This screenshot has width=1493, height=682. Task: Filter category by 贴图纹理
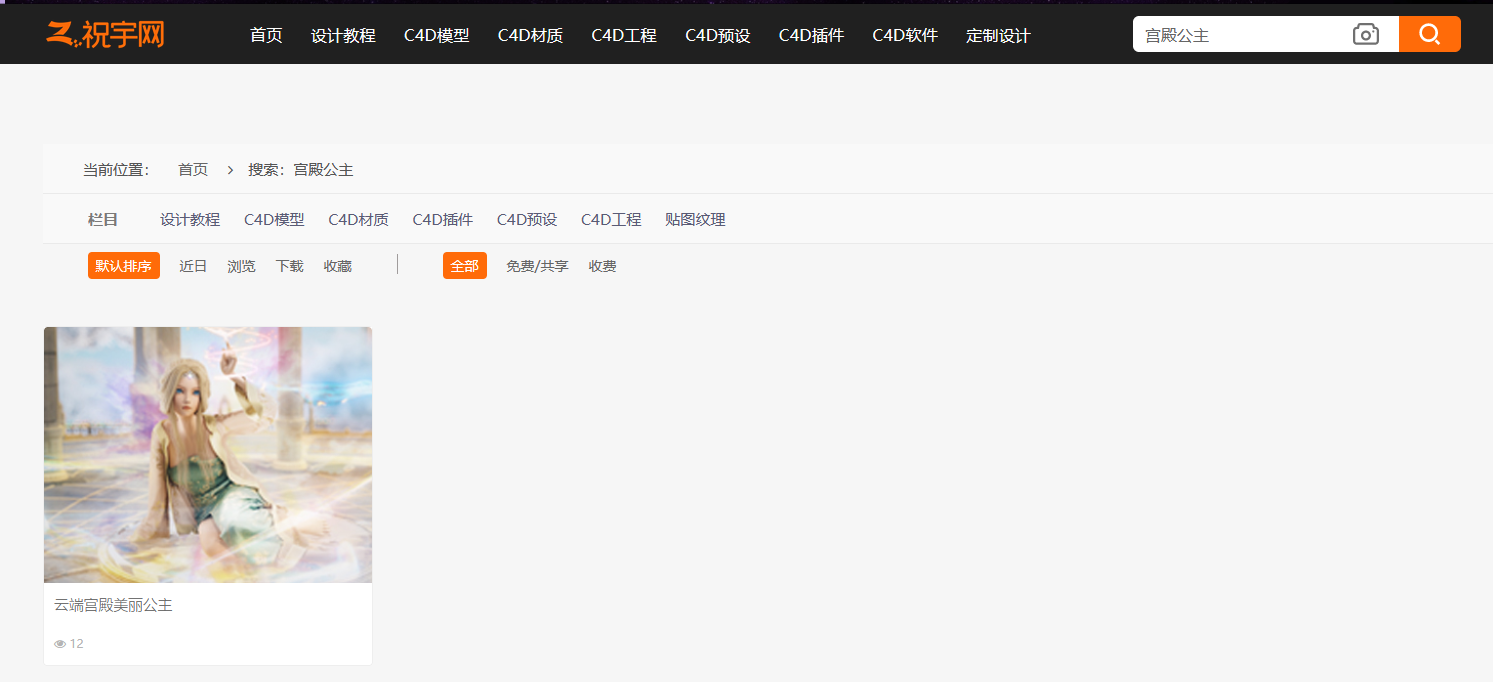pos(695,220)
